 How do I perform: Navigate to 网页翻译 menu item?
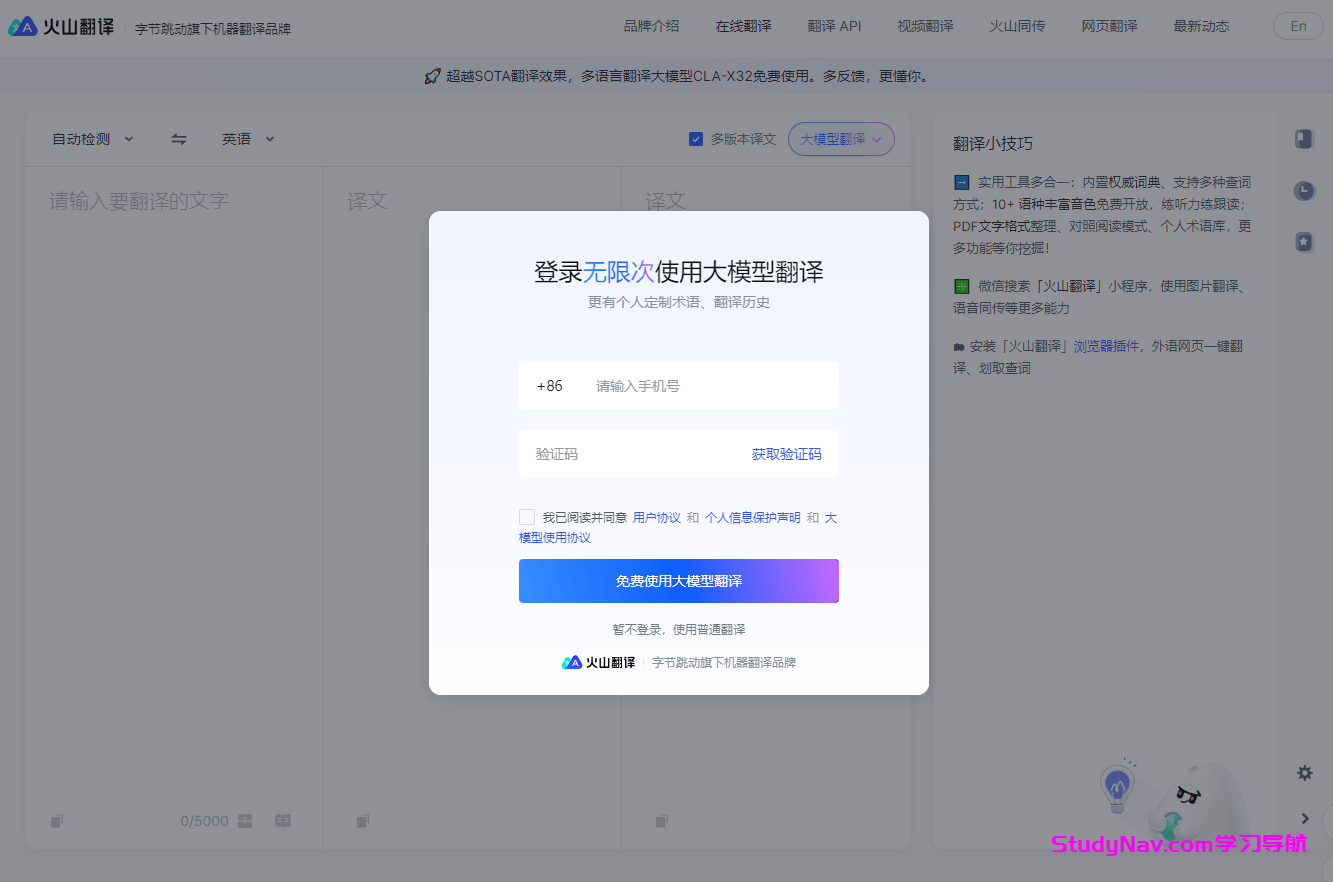coord(1109,26)
